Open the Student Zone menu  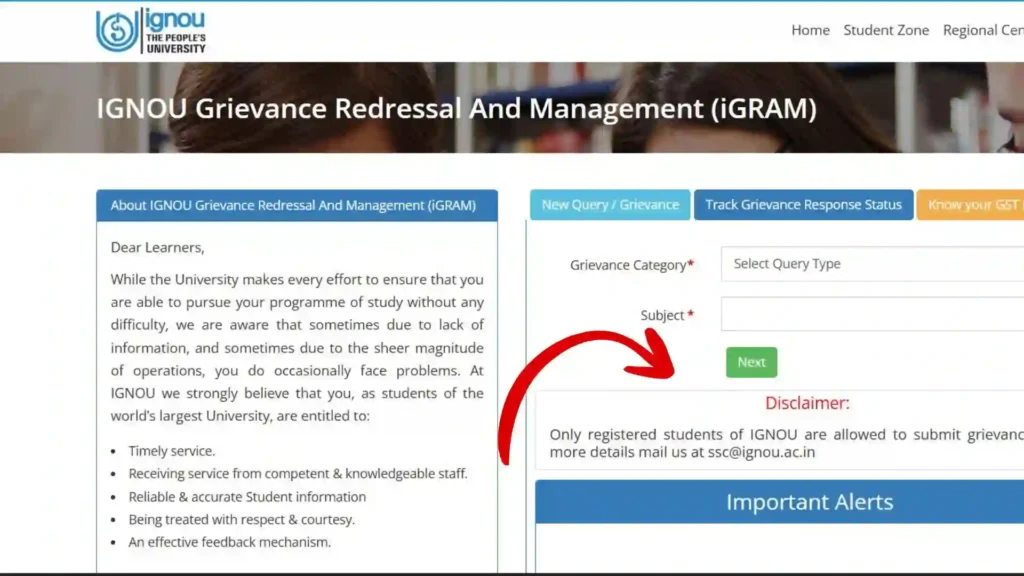pos(886,30)
